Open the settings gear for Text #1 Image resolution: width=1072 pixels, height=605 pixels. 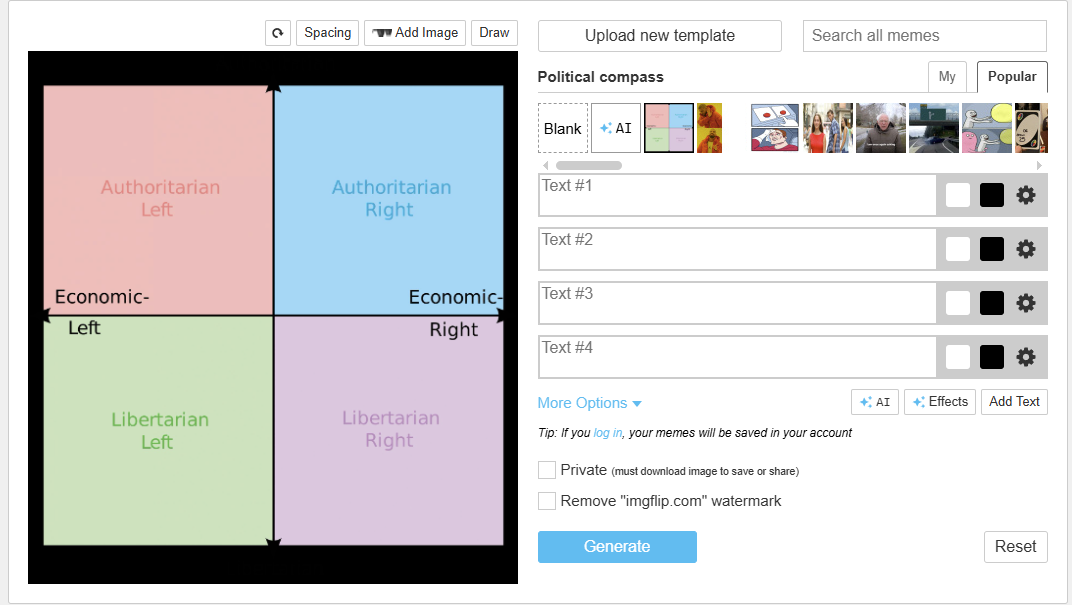click(x=1026, y=195)
